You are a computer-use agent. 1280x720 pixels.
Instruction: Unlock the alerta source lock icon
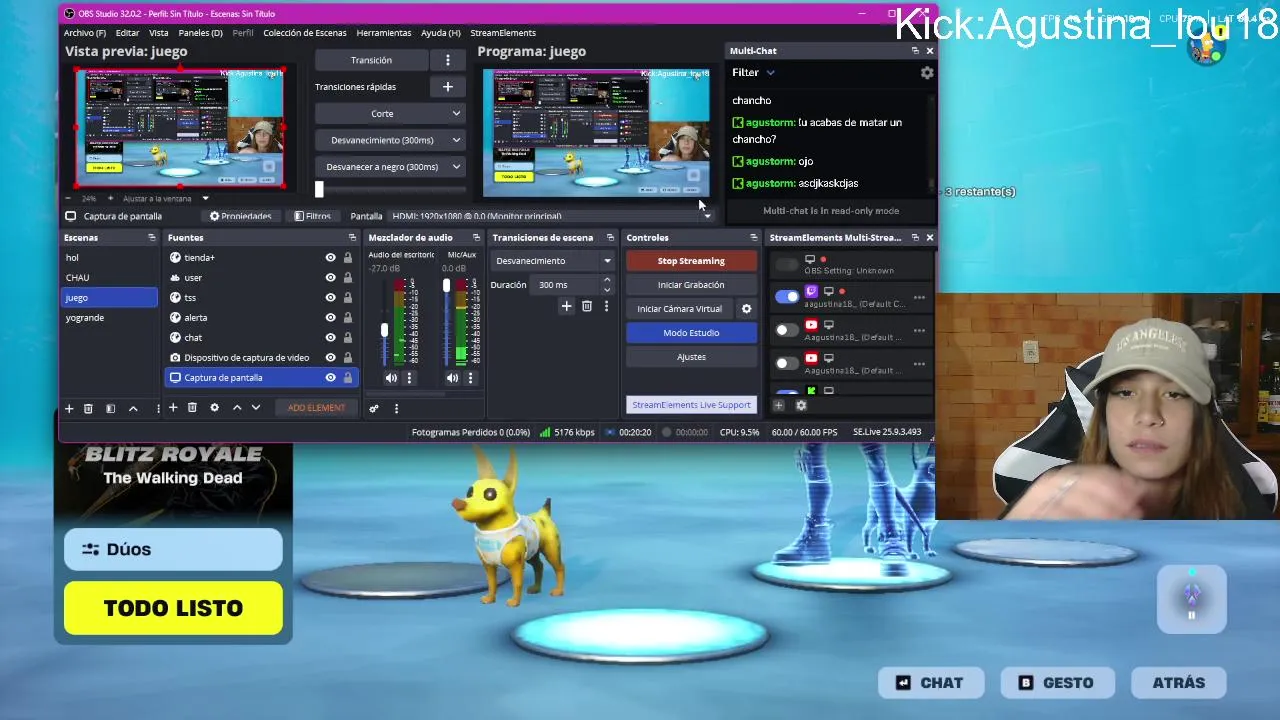pyautogui.click(x=348, y=318)
